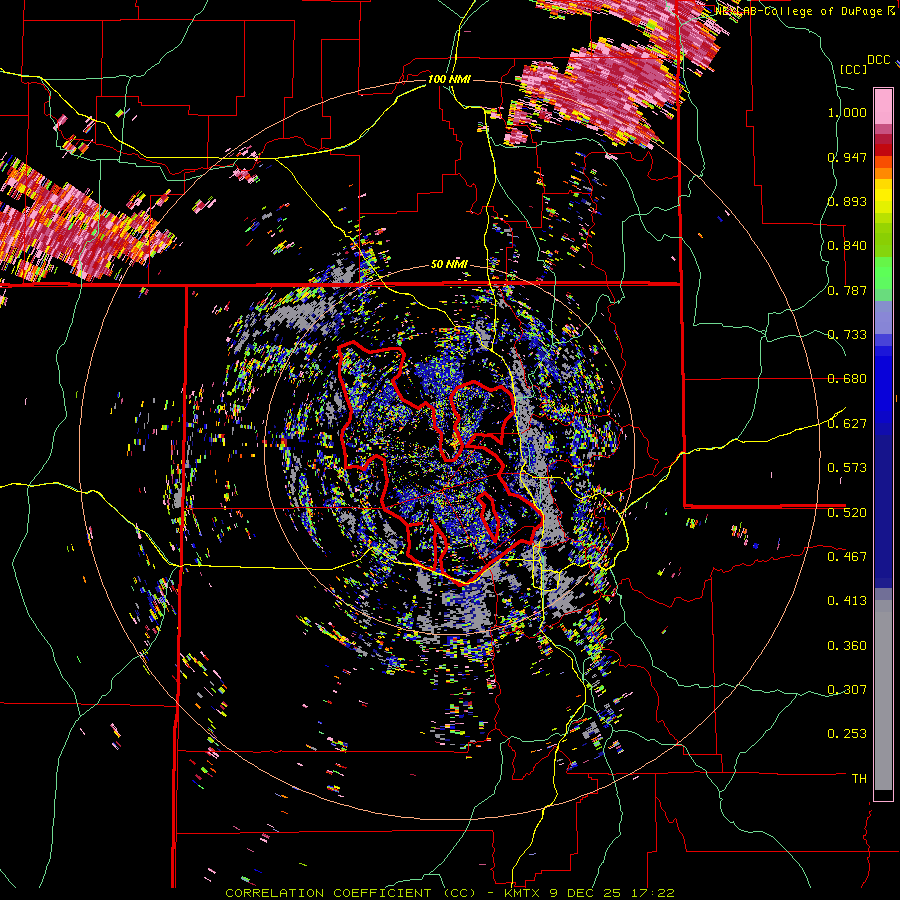Click the 0.413 scale value
900x900 pixels.
click(x=847, y=601)
